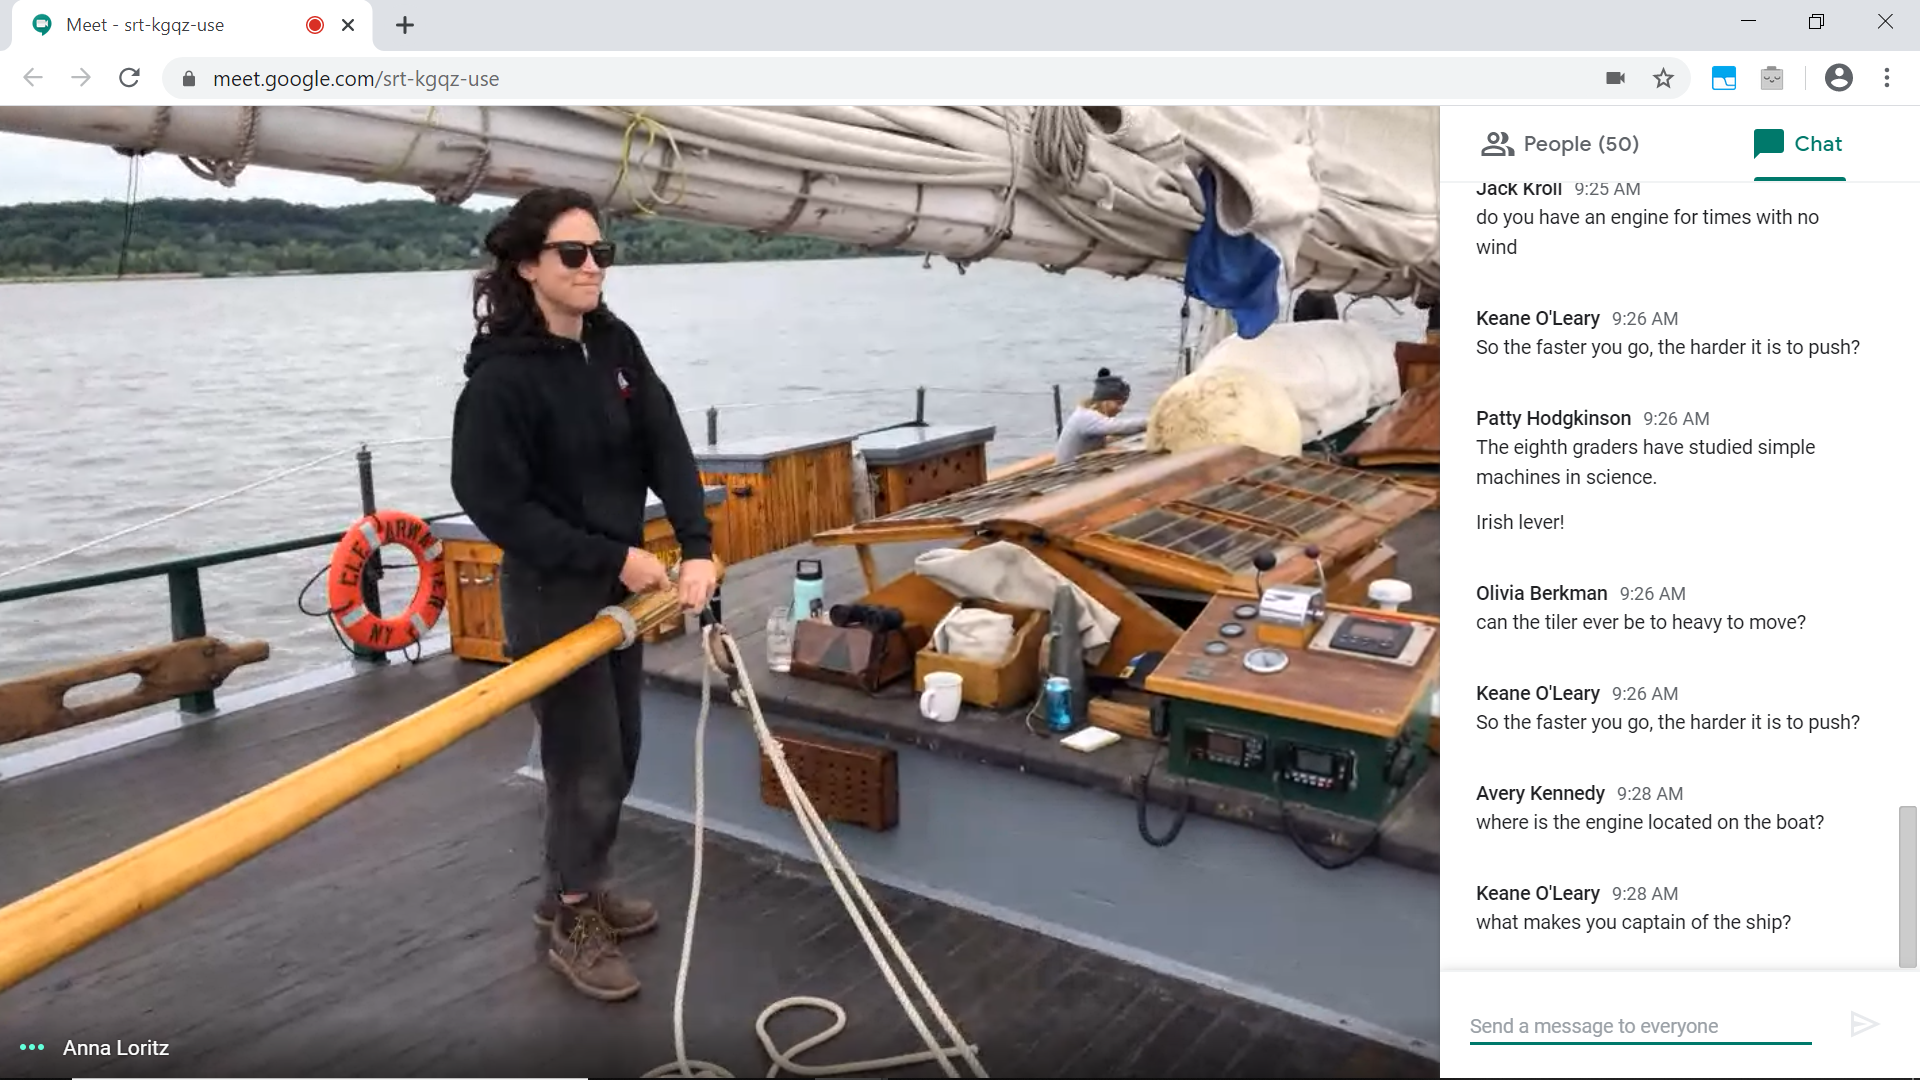Click the meet.google.com address bar URL
The height and width of the screenshot is (1080, 1920).
355,79
